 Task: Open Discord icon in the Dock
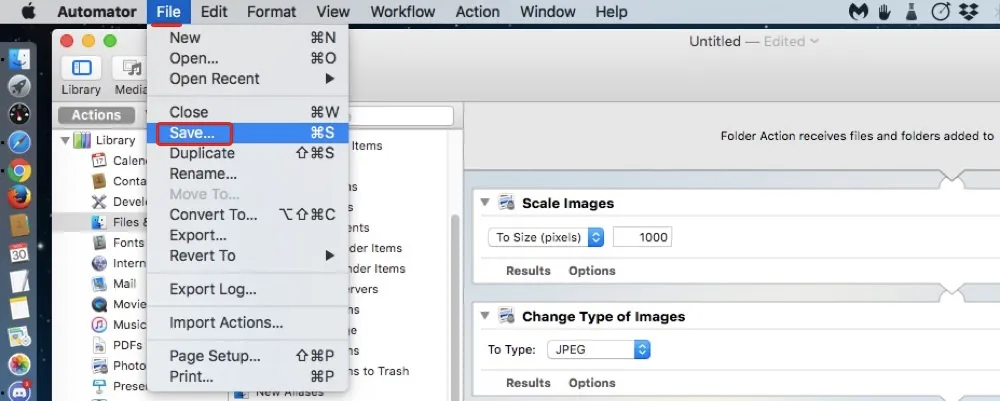pyautogui.click(x=19, y=390)
